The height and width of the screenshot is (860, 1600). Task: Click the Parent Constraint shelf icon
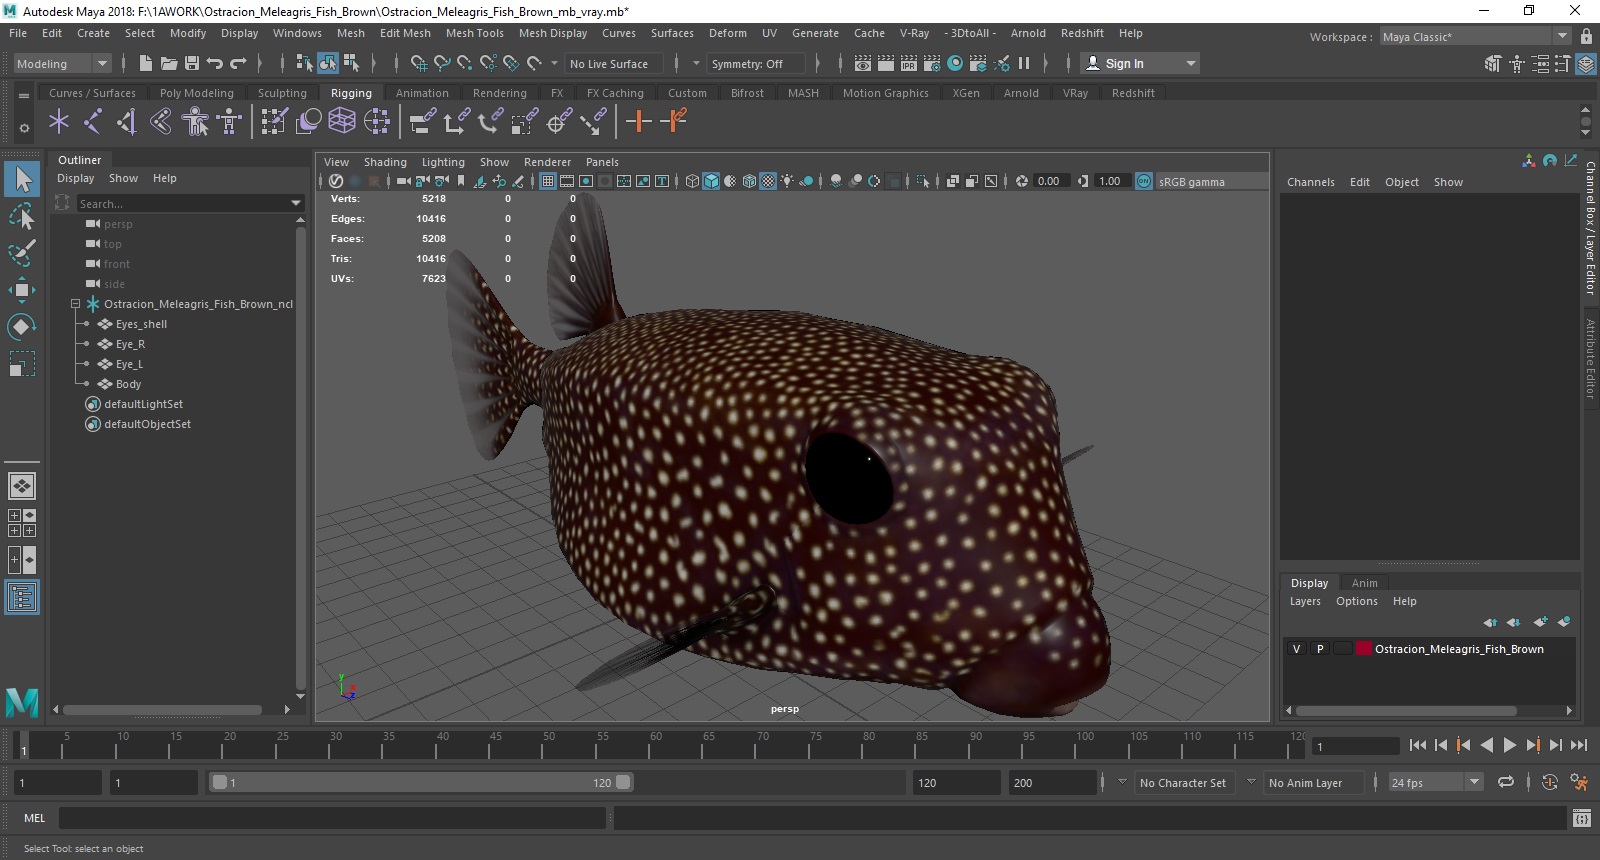[x=423, y=122]
